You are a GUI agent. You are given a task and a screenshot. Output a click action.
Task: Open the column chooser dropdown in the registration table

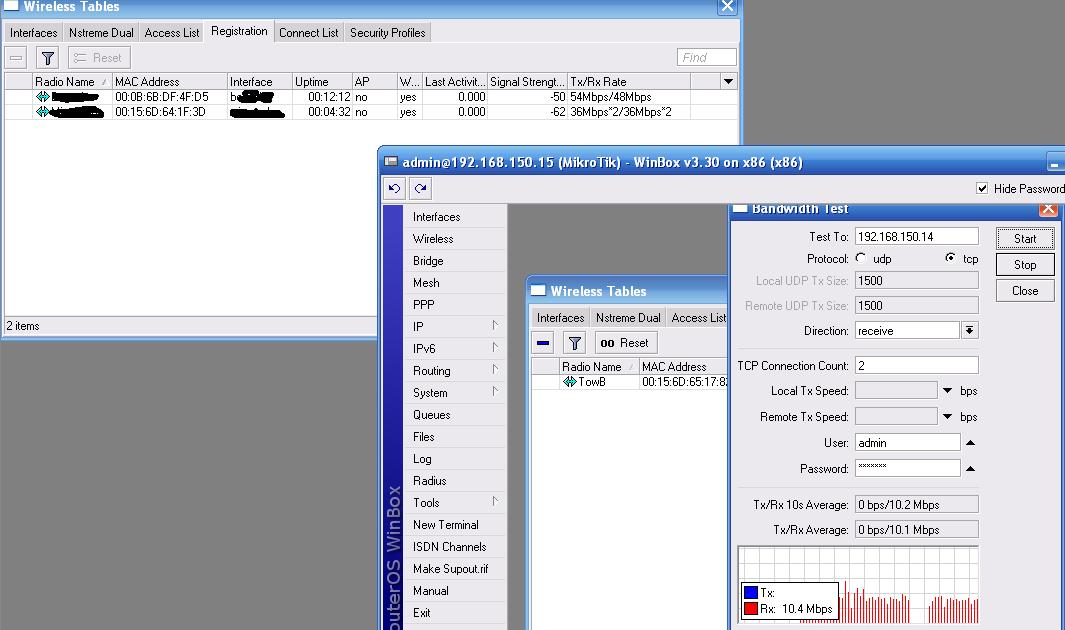pos(728,81)
